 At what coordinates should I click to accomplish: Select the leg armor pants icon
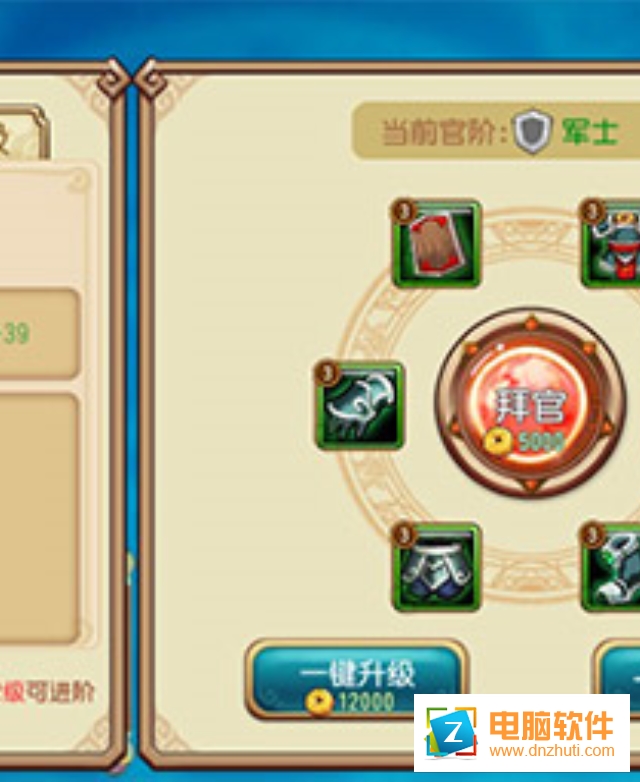(x=436, y=567)
